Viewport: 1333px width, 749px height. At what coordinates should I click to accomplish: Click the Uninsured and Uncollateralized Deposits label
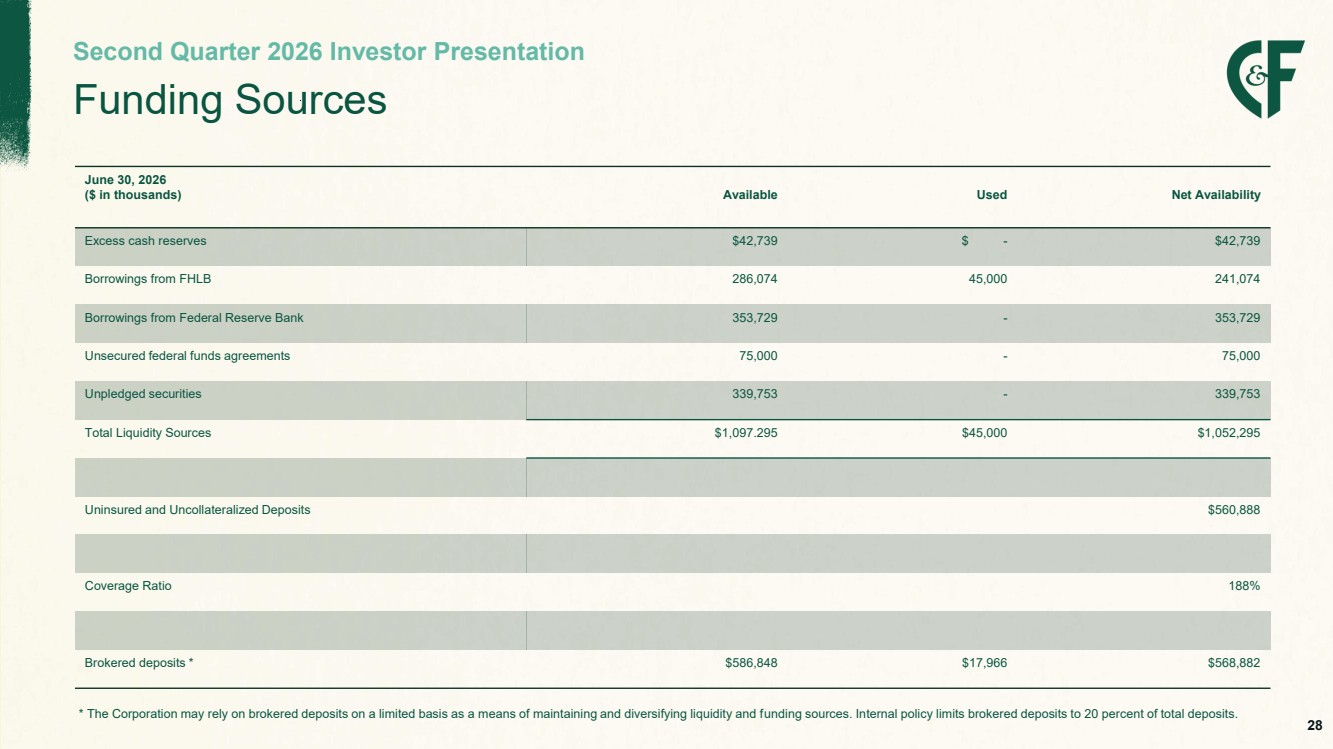click(198, 510)
